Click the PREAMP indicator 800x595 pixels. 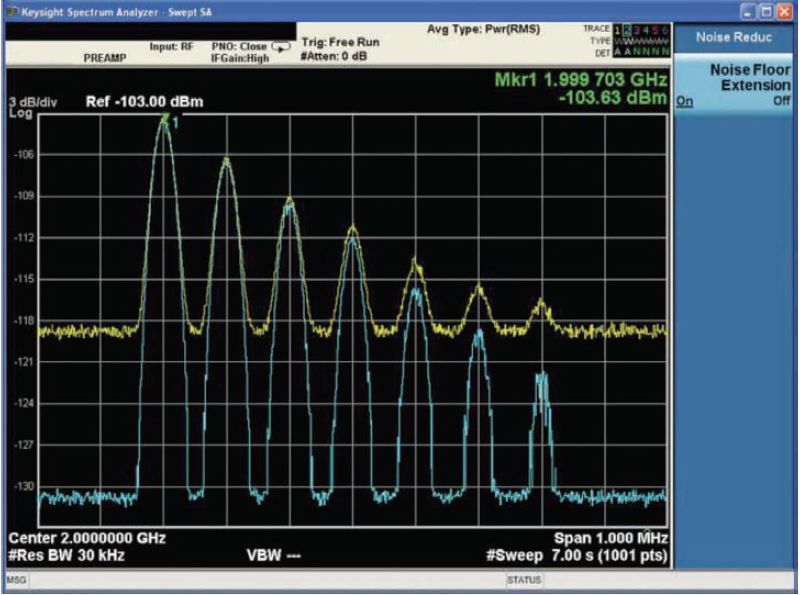tap(105, 58)
